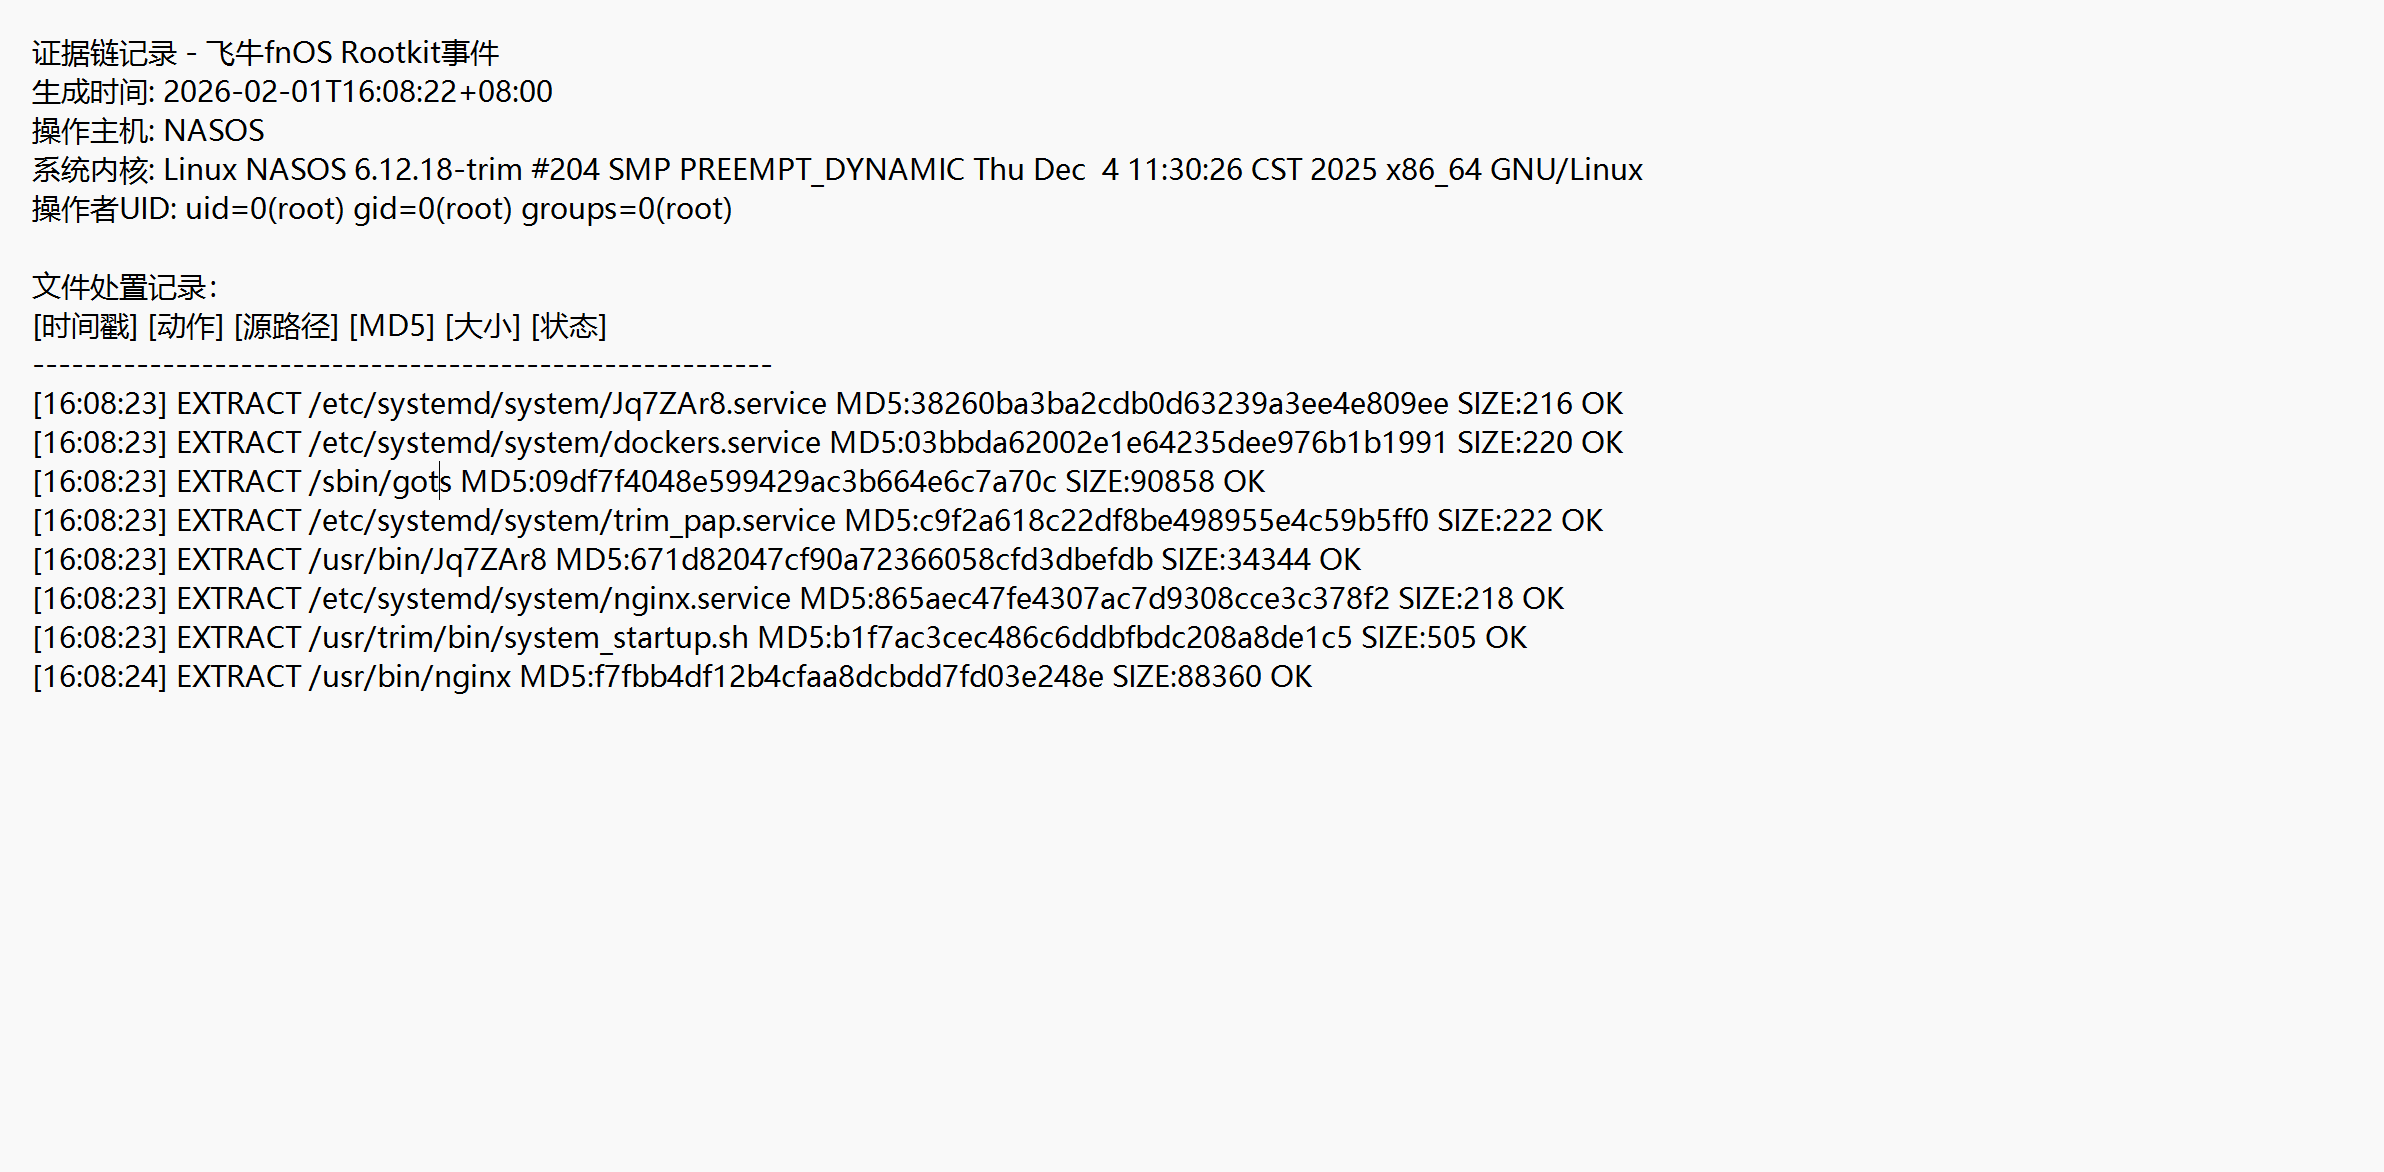The height and width of the screenshot is (1172, 2384).
Task: Click the [MD5] column header label
Action: [391, 326]
